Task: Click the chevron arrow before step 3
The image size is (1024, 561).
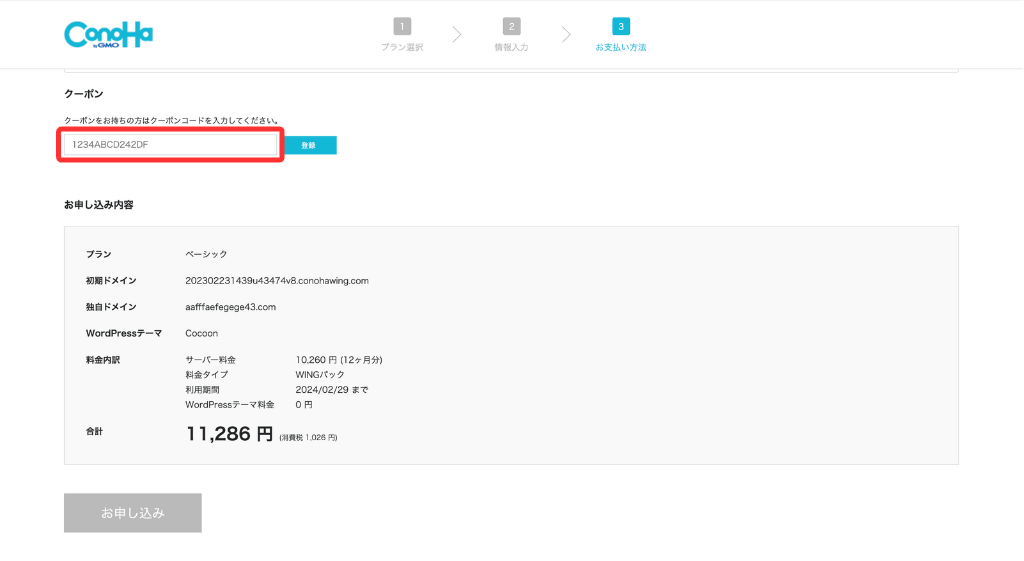Action: pyautogui.click(x=566, y=34)
